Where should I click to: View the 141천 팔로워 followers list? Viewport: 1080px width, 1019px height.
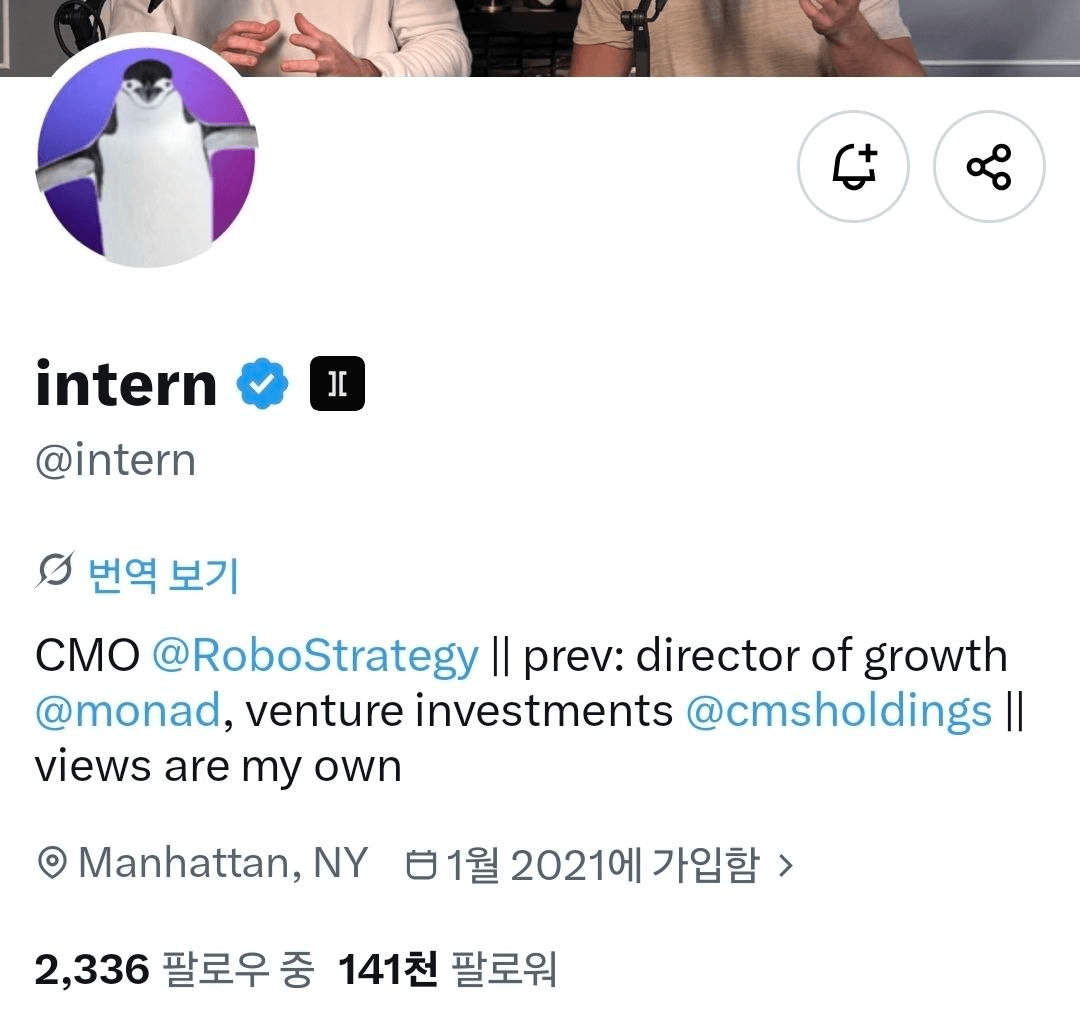pyautogui.click(x=447, y=969)
